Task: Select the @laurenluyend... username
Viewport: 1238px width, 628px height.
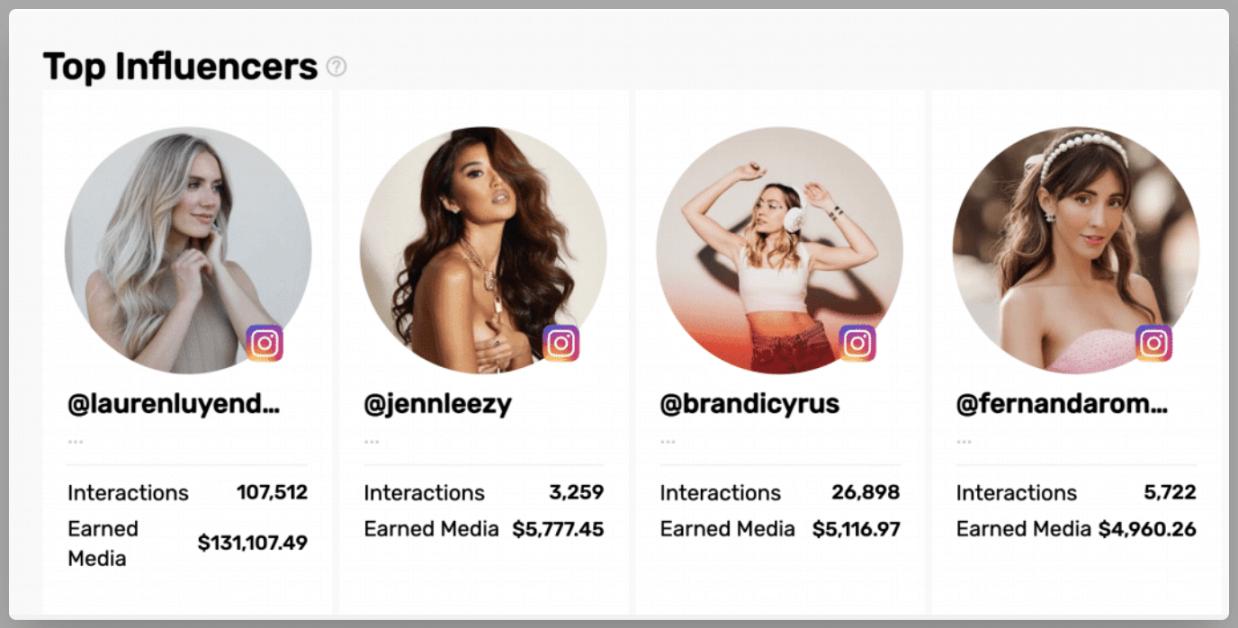Action: pos(174,405)
